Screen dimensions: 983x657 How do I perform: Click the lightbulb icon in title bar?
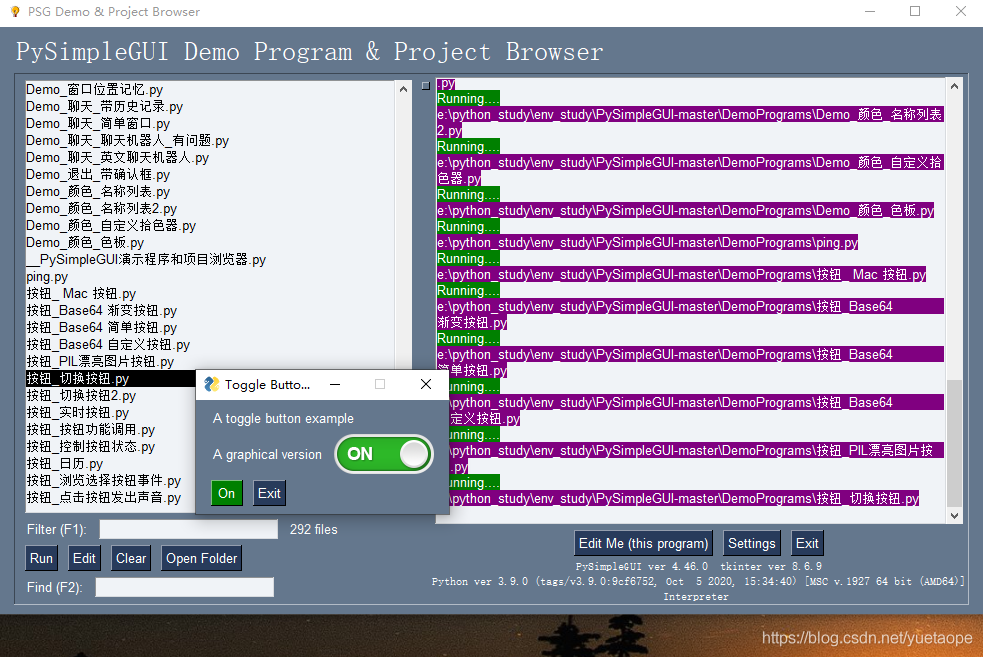[15, 11]
